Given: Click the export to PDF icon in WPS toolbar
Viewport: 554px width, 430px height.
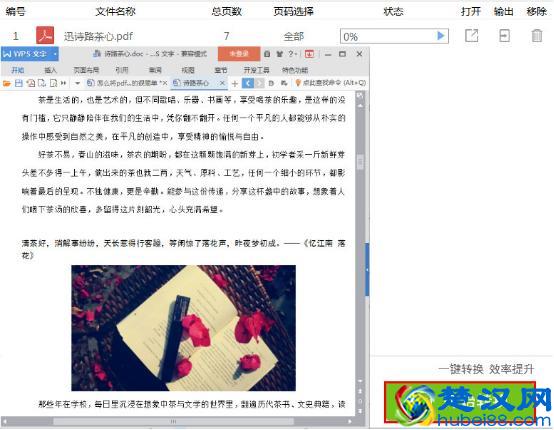Looking at the screenshot, I should pos(31,83).
